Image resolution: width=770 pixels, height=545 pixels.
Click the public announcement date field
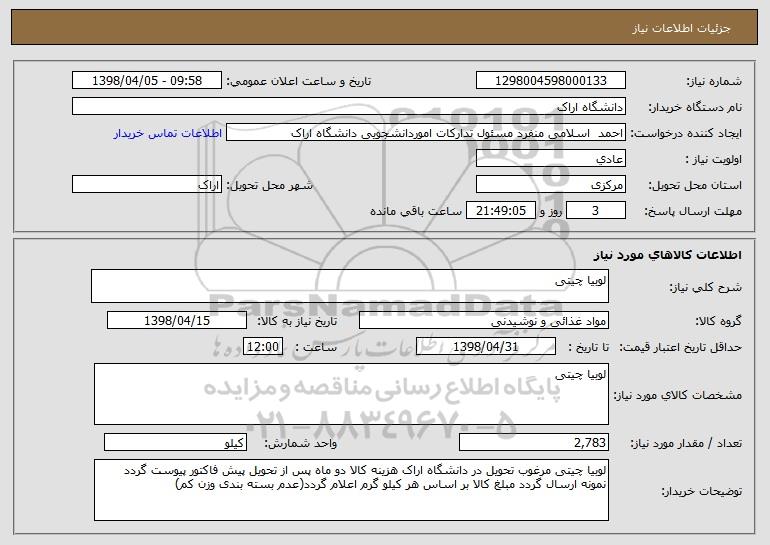tap(147, 81)
